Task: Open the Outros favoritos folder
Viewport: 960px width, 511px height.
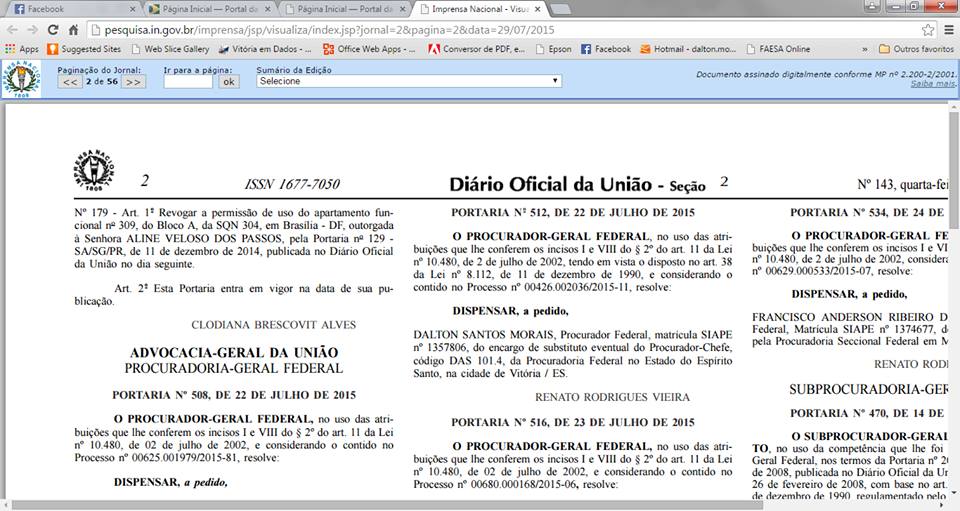Action: point(916,48)
